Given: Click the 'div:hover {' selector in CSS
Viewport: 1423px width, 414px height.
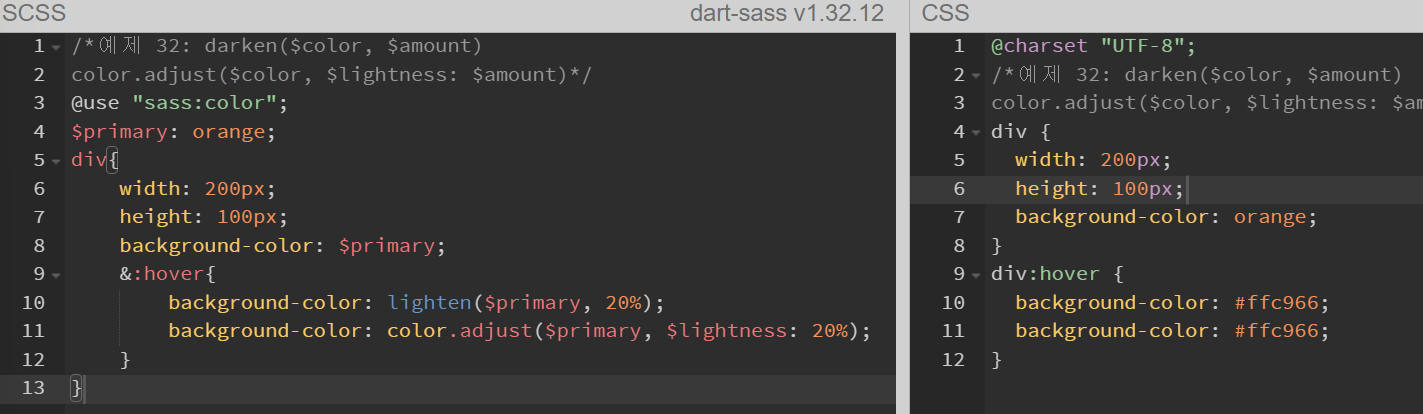Looking at the screenshot, I should [x=1057, y=274].
